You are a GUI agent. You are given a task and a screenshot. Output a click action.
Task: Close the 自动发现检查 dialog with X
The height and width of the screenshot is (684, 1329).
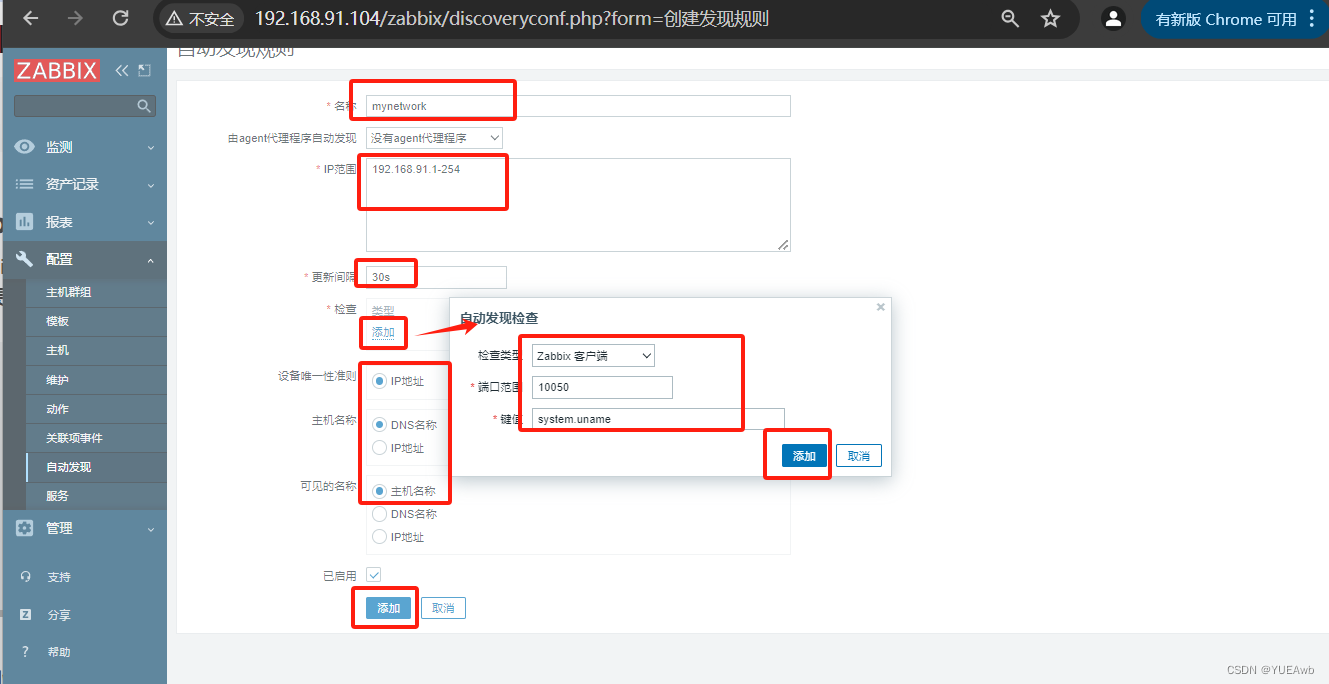pos(880,307)
